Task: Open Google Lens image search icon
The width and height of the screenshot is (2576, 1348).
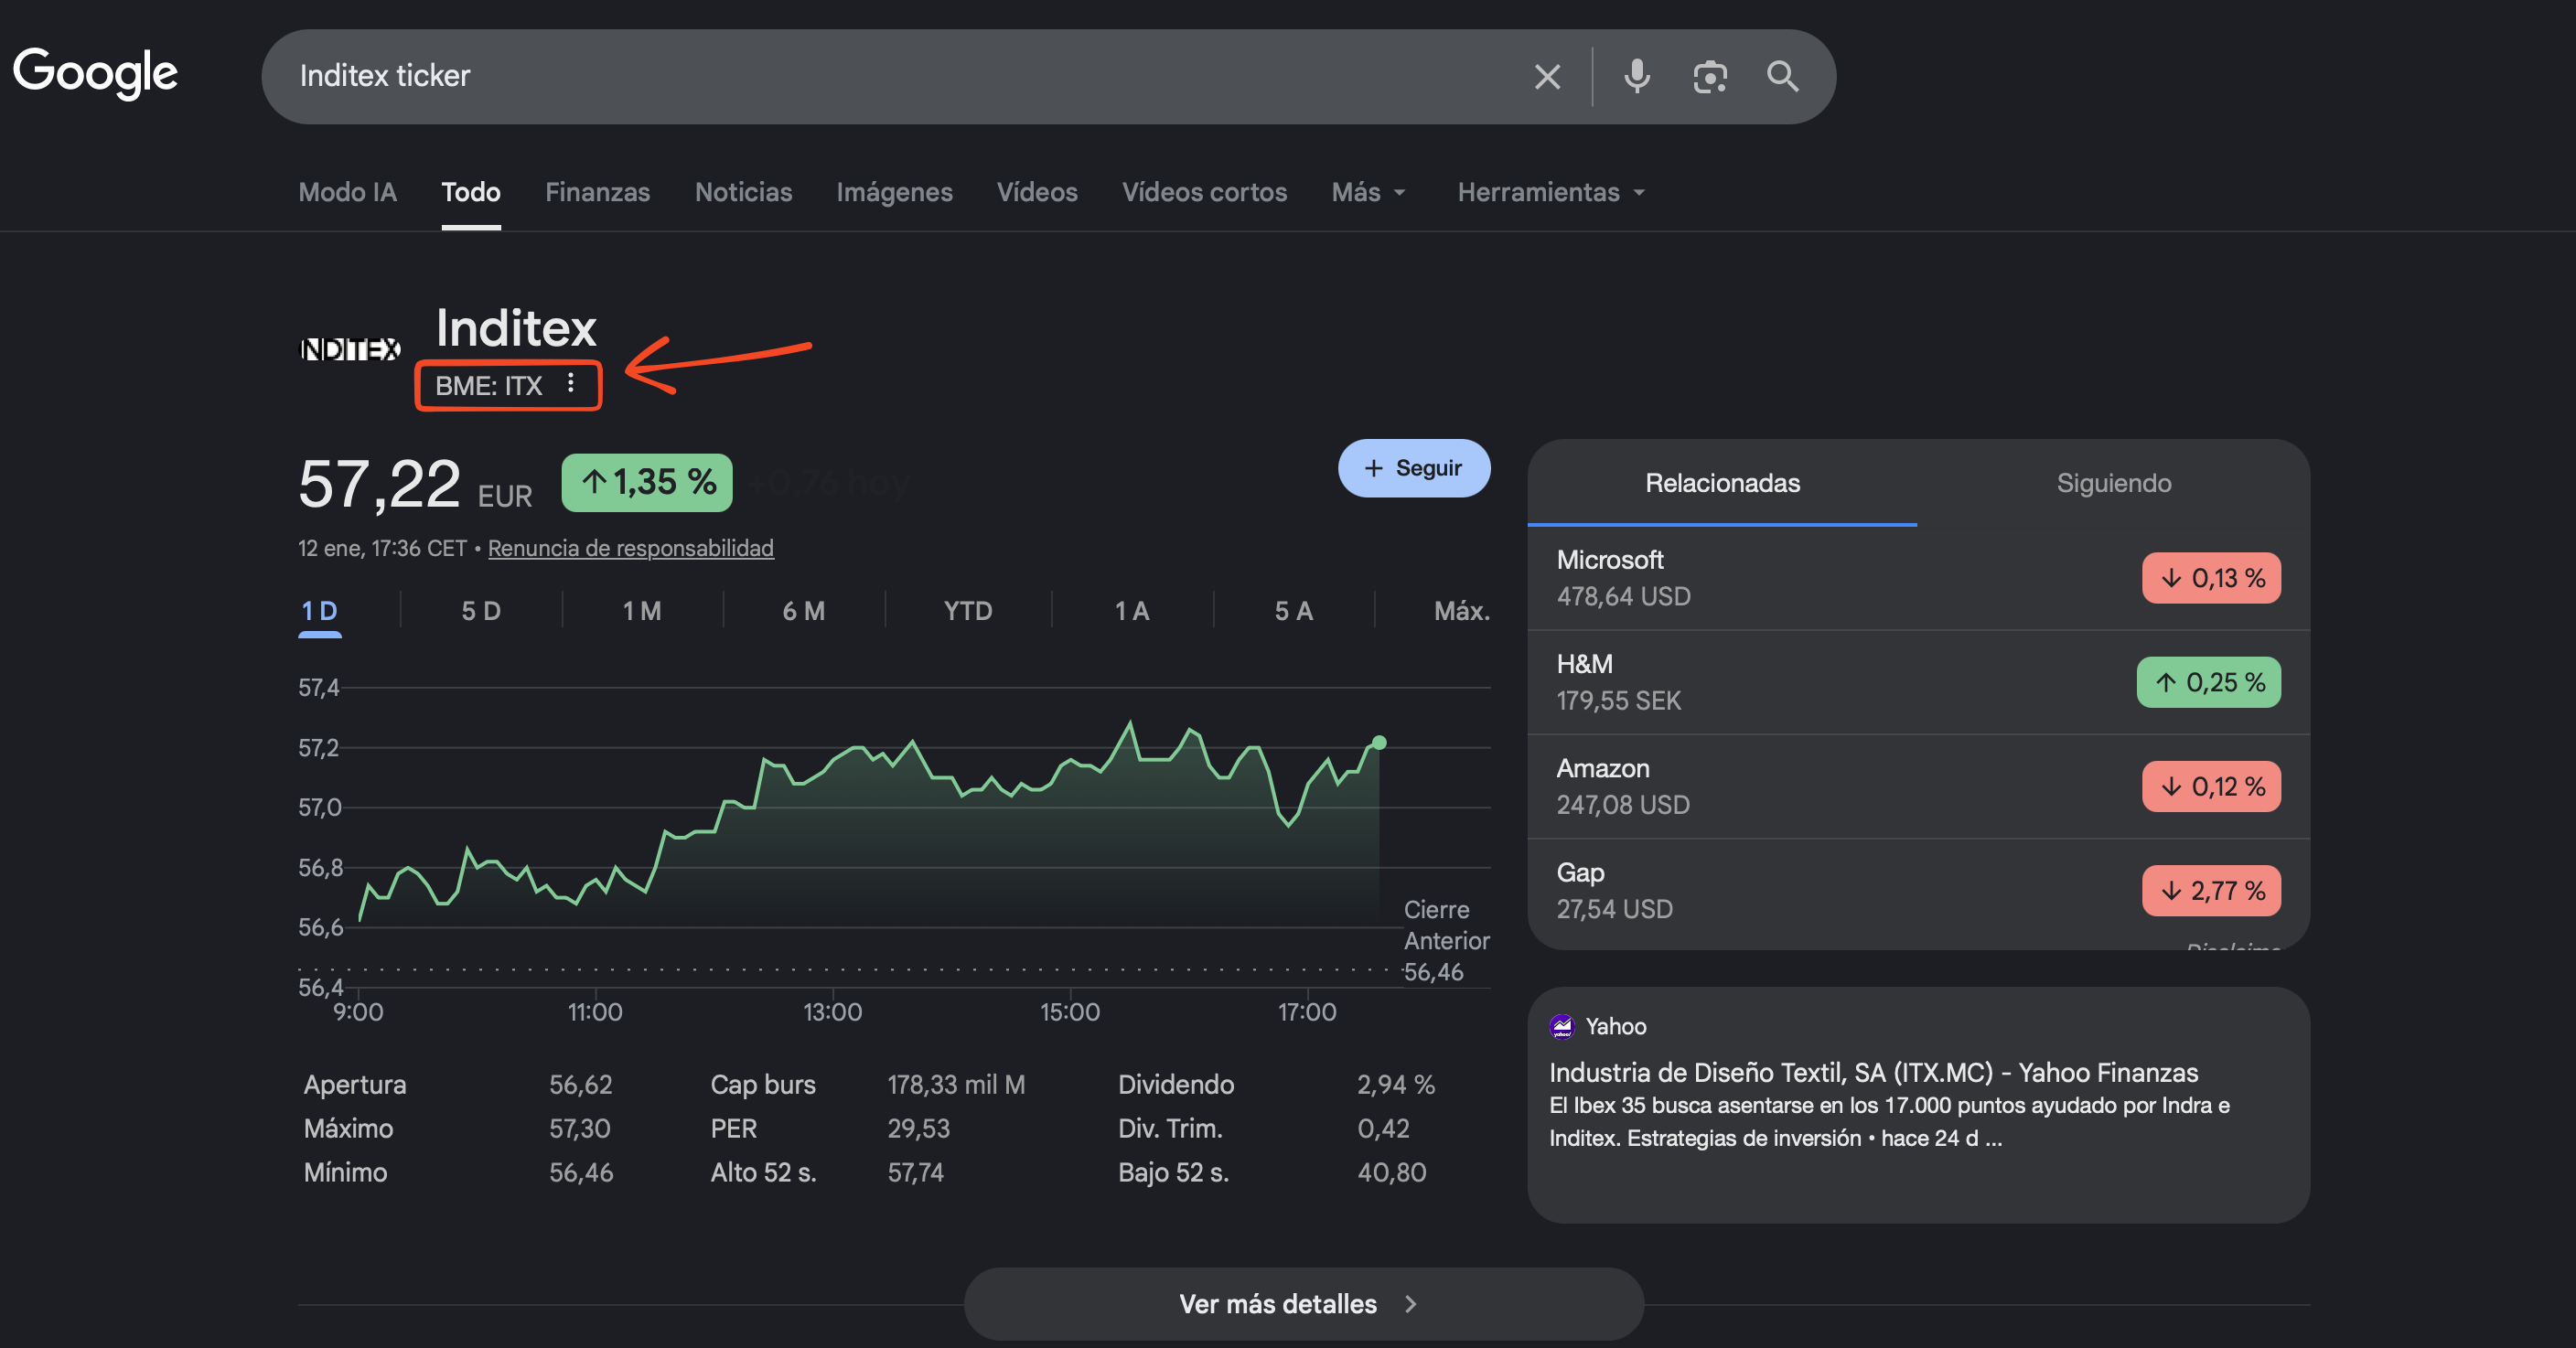Action: pyautogui.click(x=1710, y=77)
